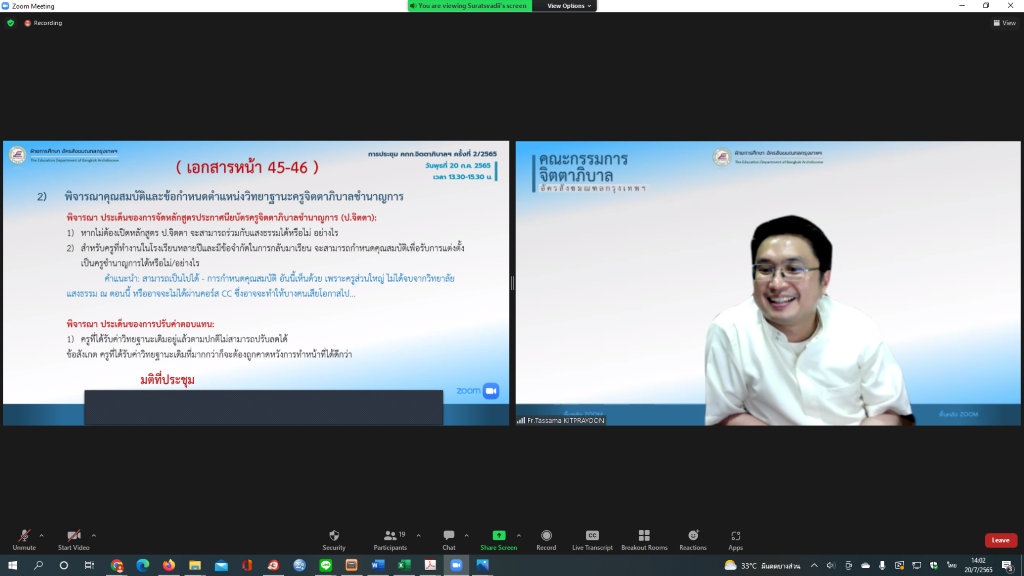This screenshot has height=576, width=1024.
Task: Expand the View Options dropdown
Action: 569,6
